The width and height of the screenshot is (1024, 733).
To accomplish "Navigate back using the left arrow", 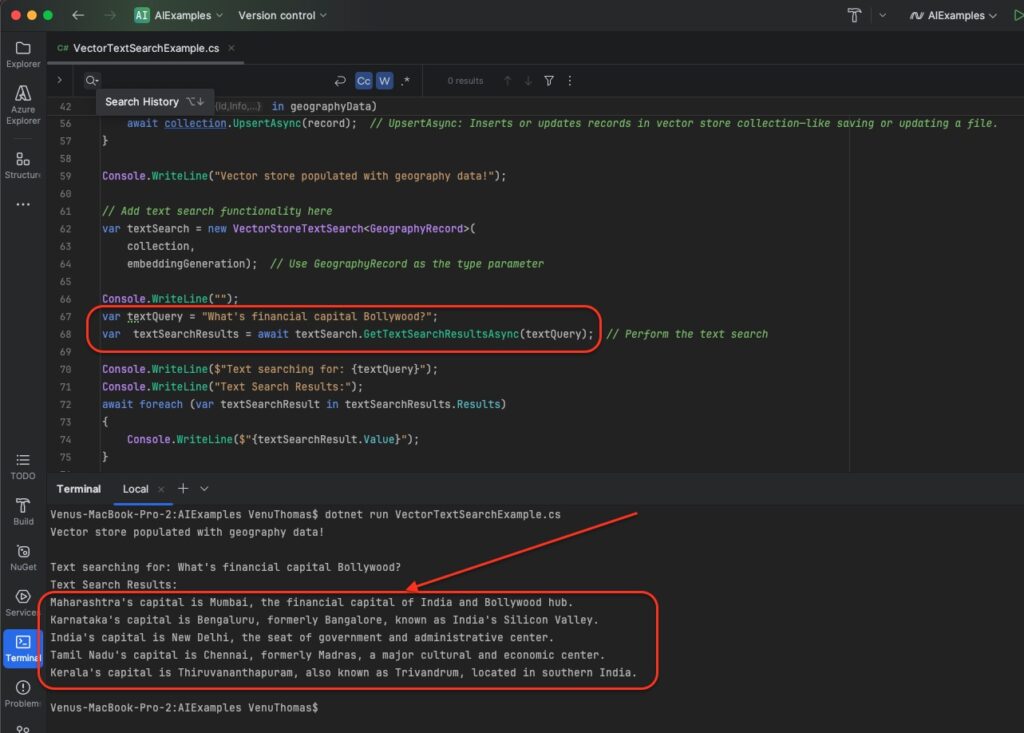I will (x=79, y=15).
